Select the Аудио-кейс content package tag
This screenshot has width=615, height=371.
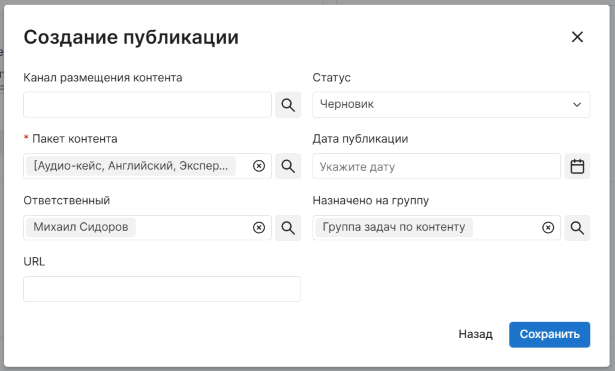[131, 166]
